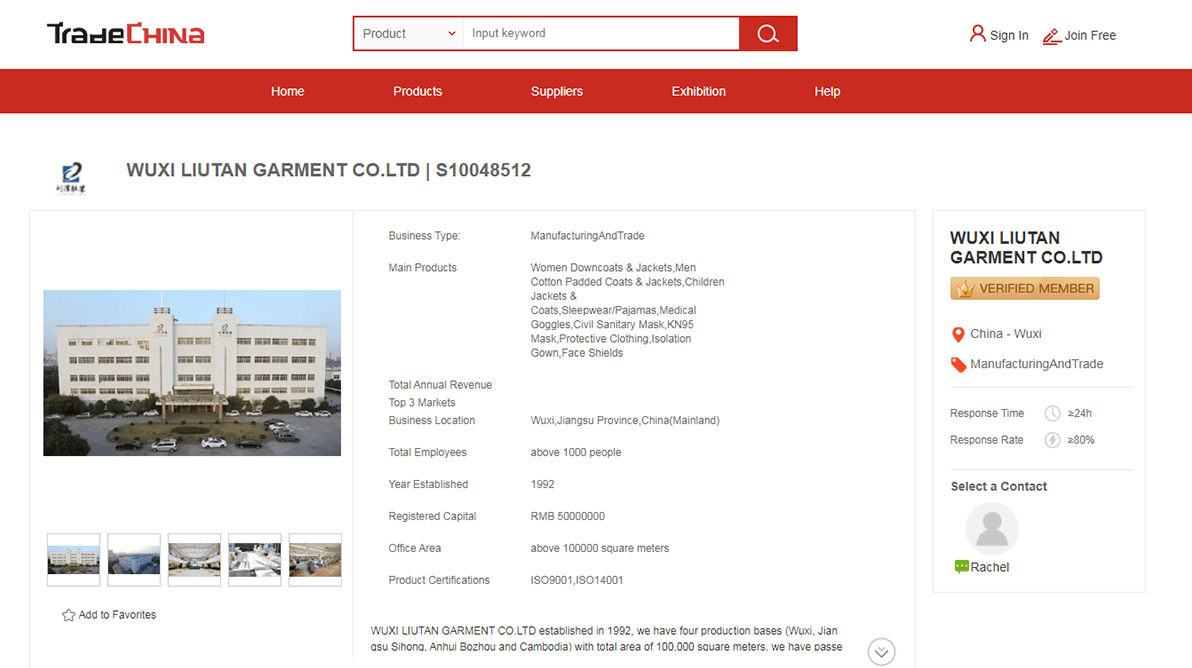Viewport: 1192px width, 668px height.
Task: Type in the Input keyword search field
Action: [x=600, y=34]
